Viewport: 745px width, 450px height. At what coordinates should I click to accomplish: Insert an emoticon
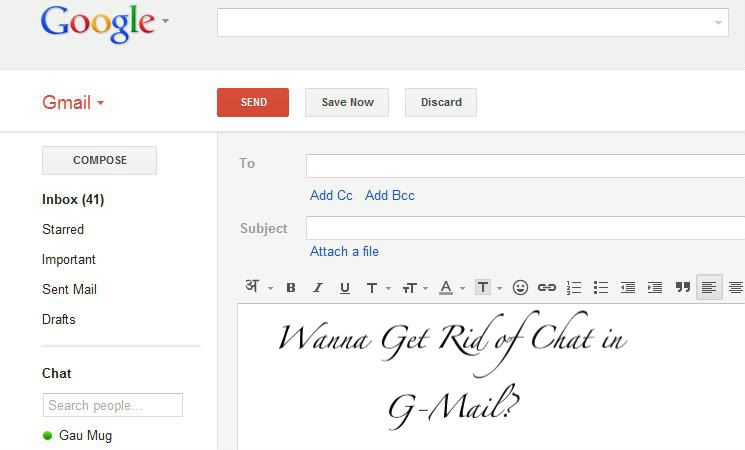coord(520,287)
